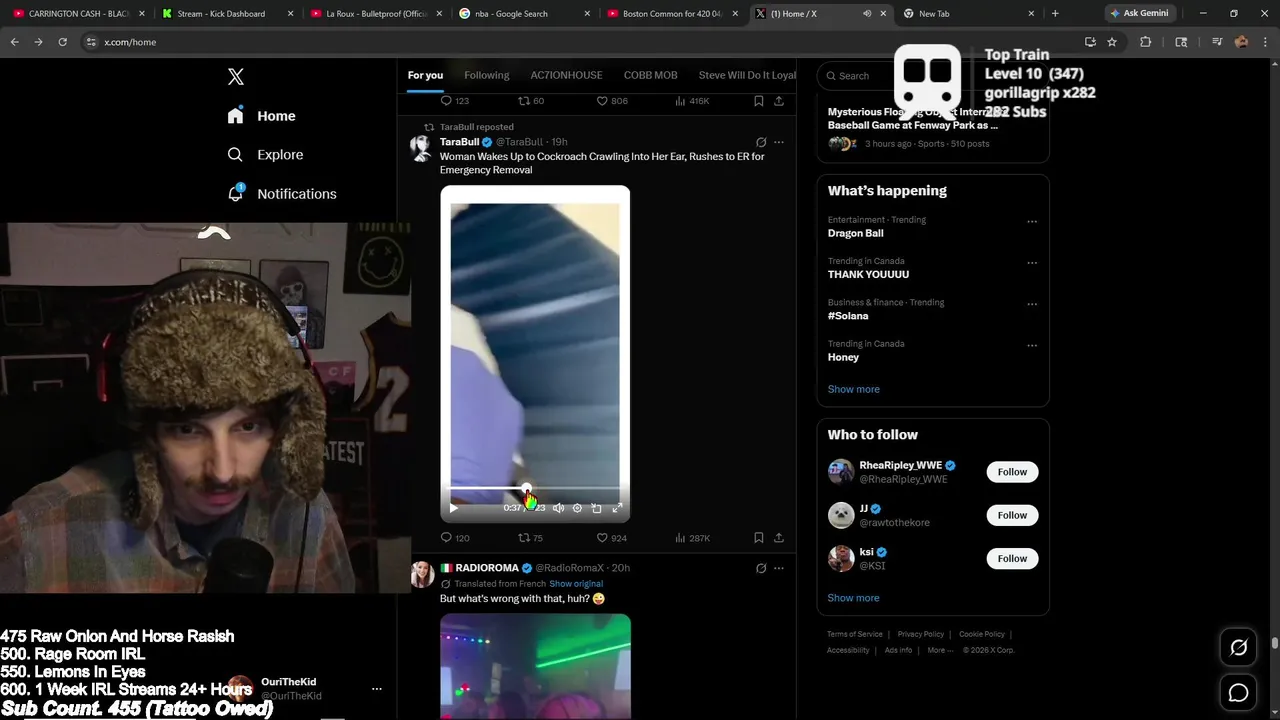Reload the page in Chrome
This screenshot has width=1280, height=720.
coord(62,42)
